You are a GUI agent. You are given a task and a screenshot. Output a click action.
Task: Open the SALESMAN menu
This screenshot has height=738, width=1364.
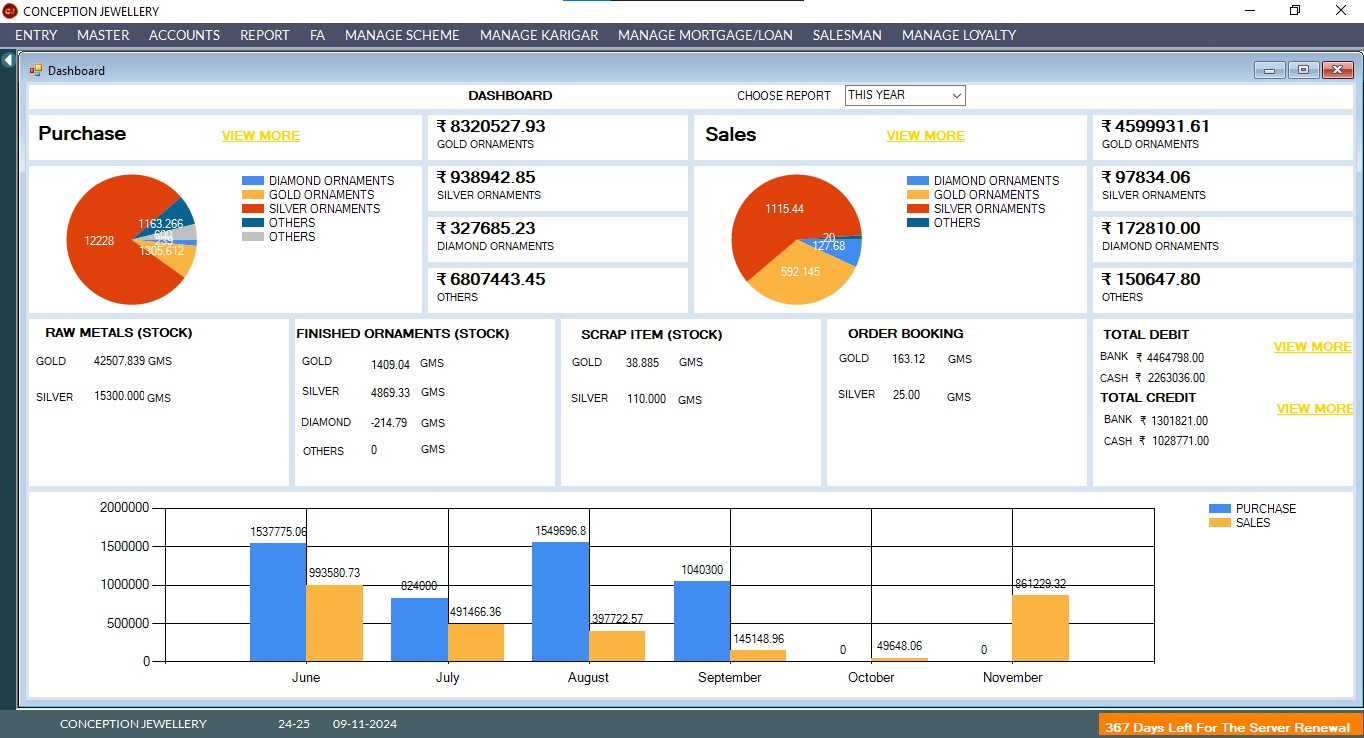click(x=847, y=35)
